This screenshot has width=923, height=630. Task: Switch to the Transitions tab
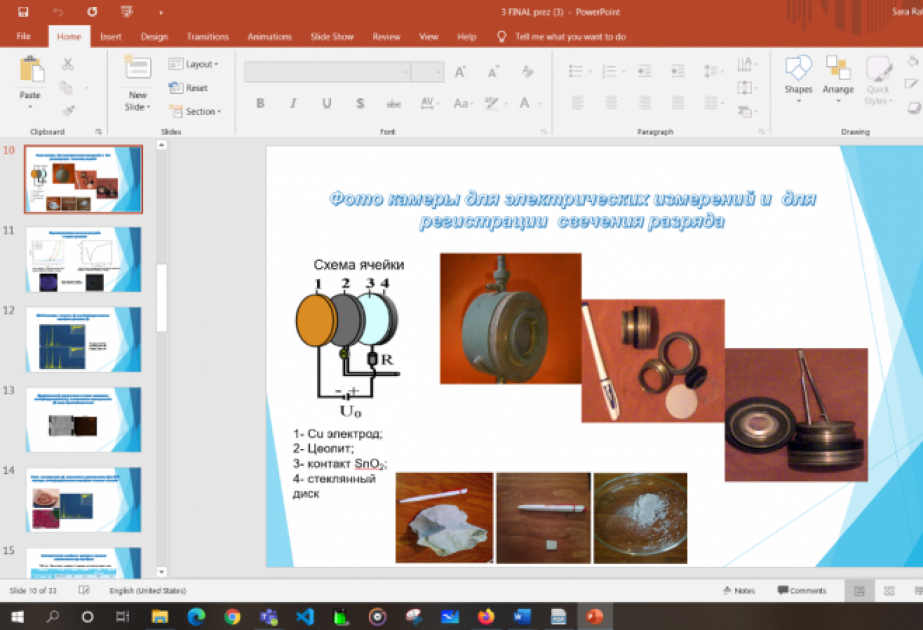[208, 37]
